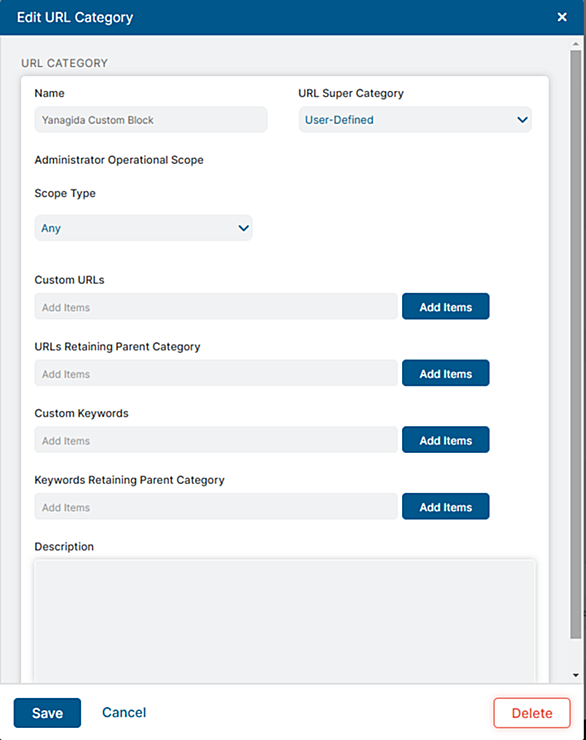
Task: Click inside the Description text area
Action: pyautogui.click(x=285, y=621)
